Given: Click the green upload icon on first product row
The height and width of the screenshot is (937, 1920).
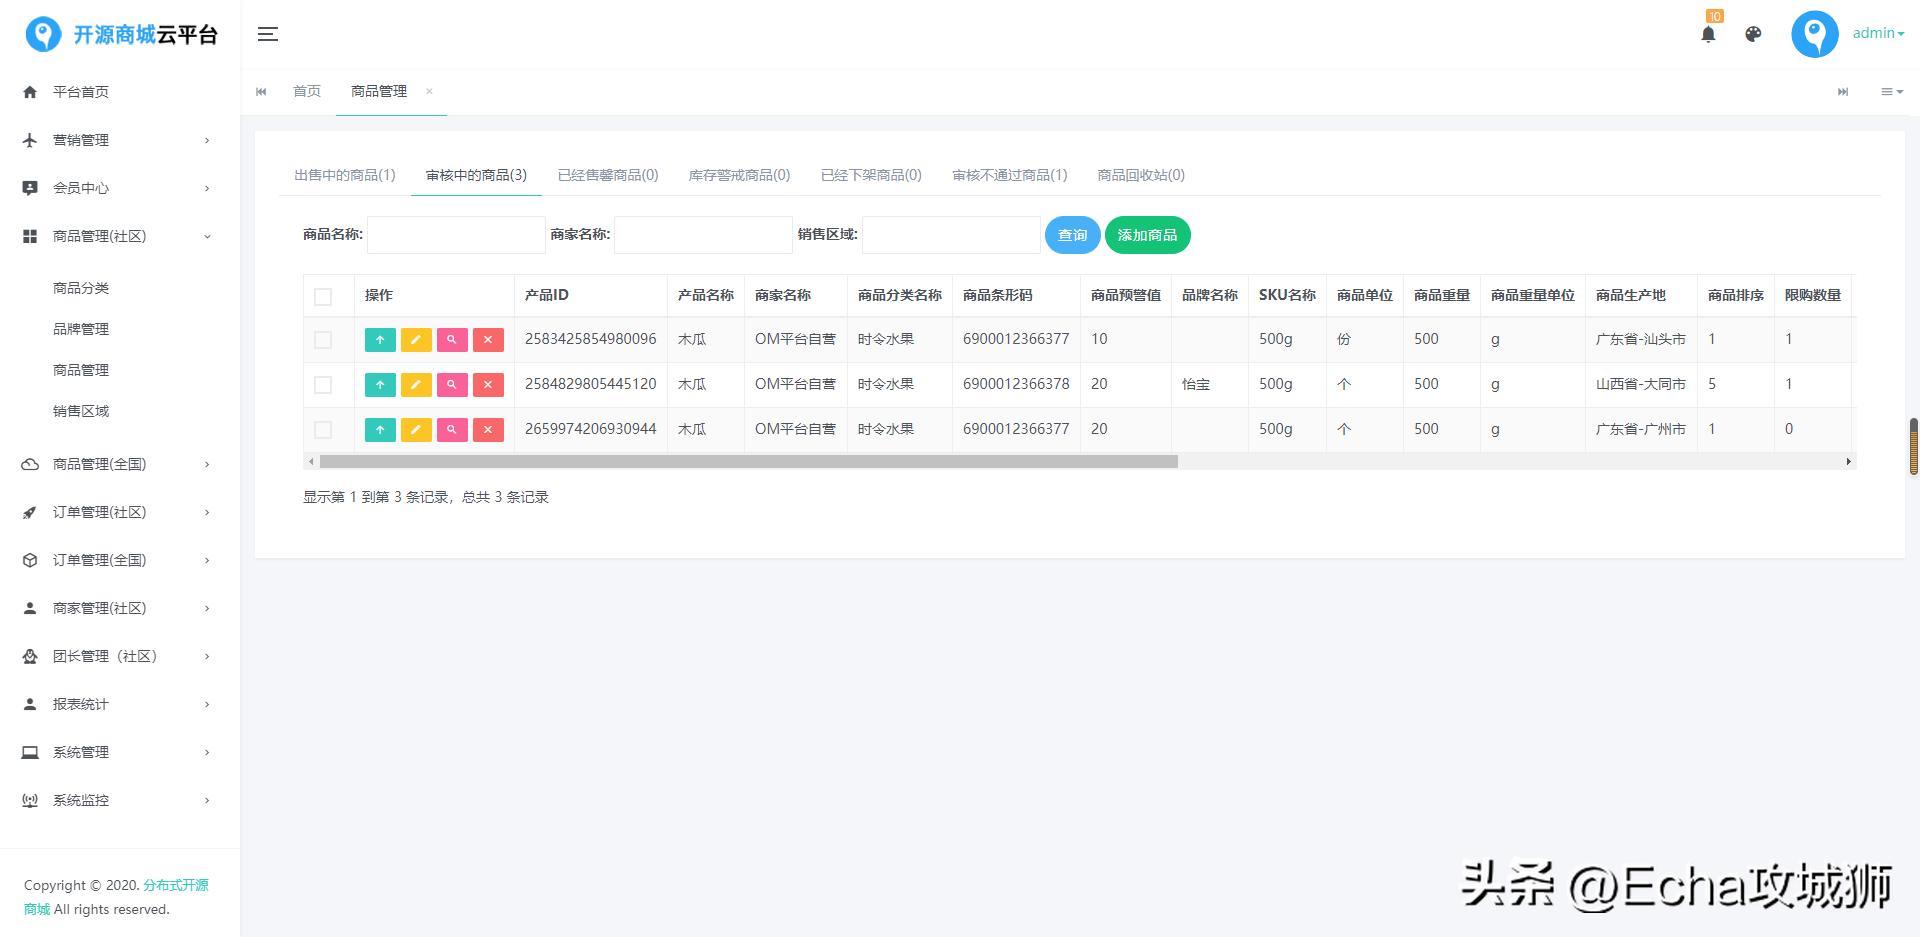Looking at the screenshot, I should point(380,339).
